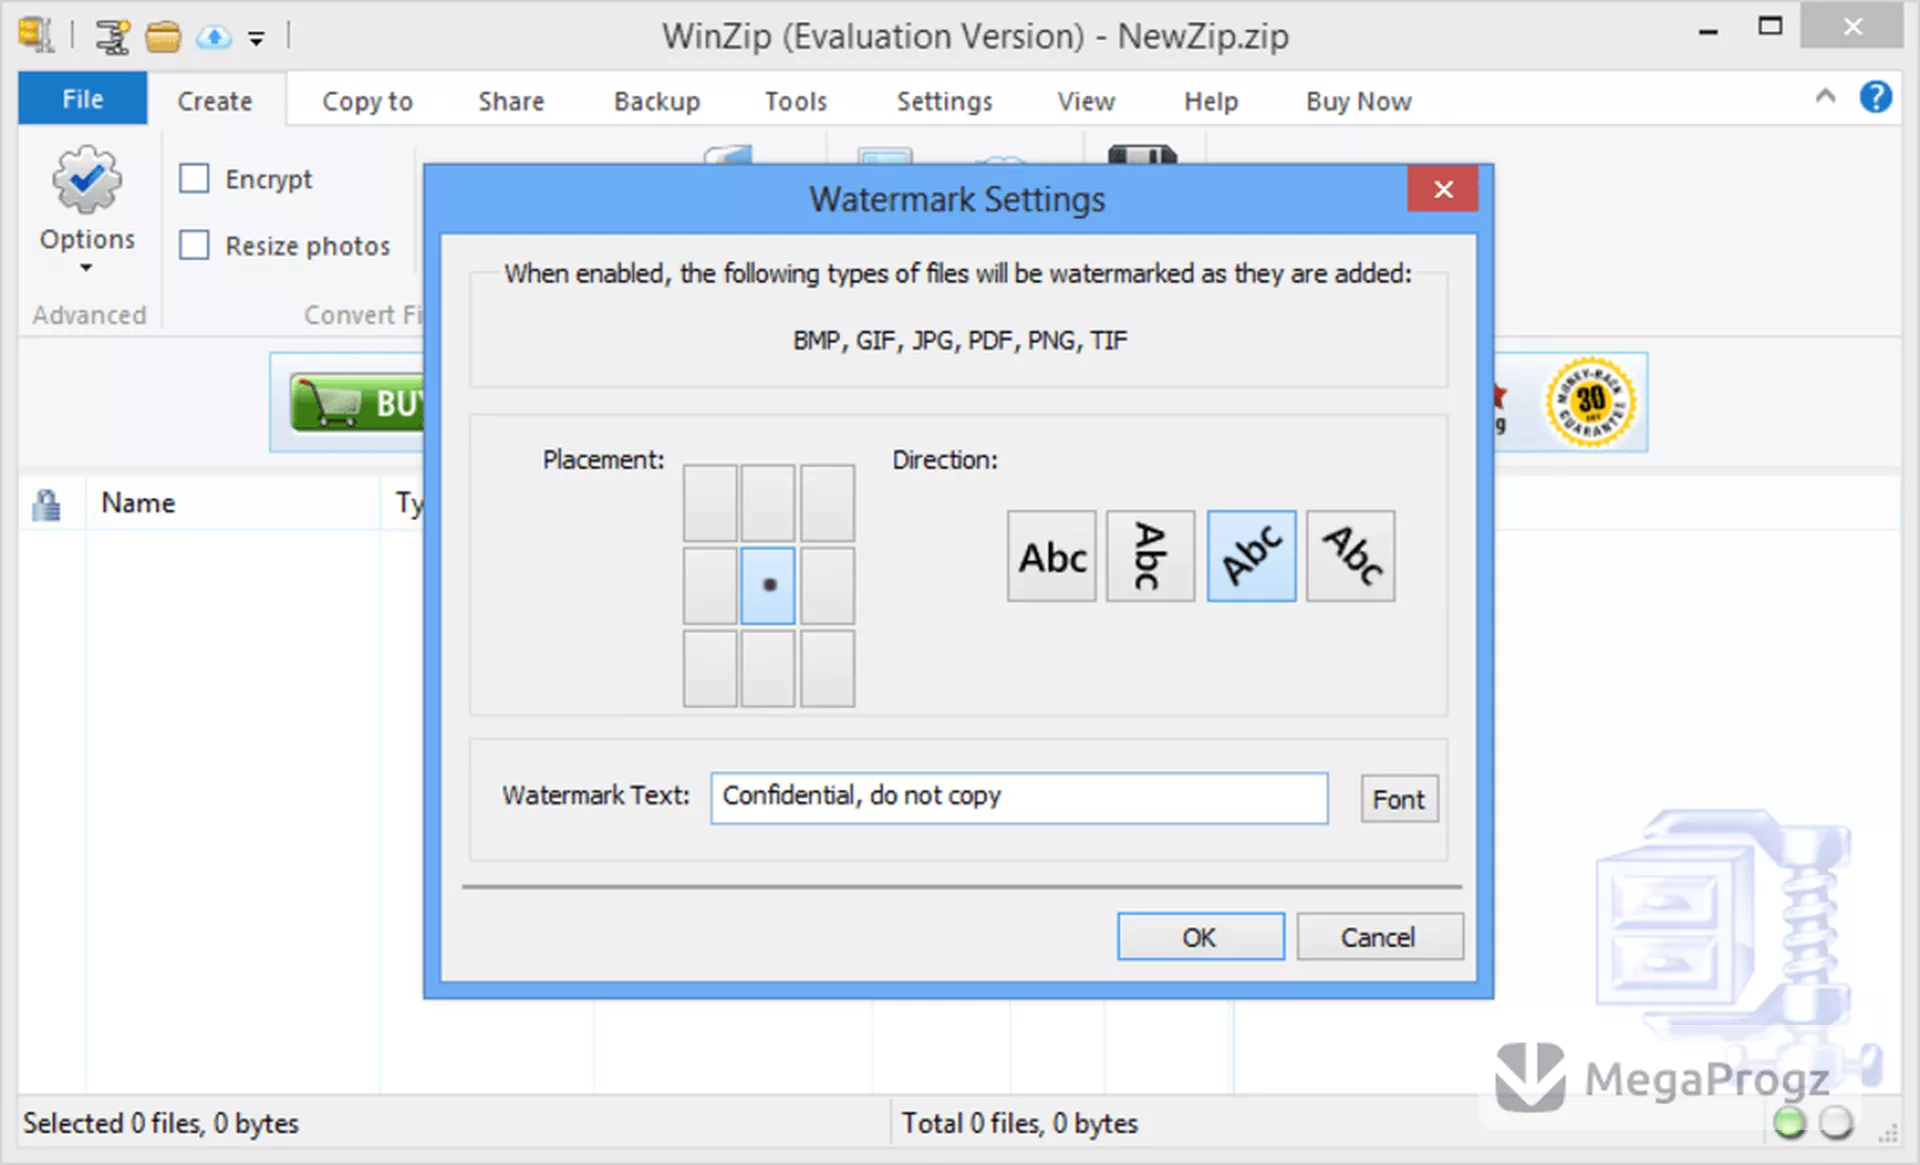Click the Name column header
1920x1165 pixels.
[232, 503]
